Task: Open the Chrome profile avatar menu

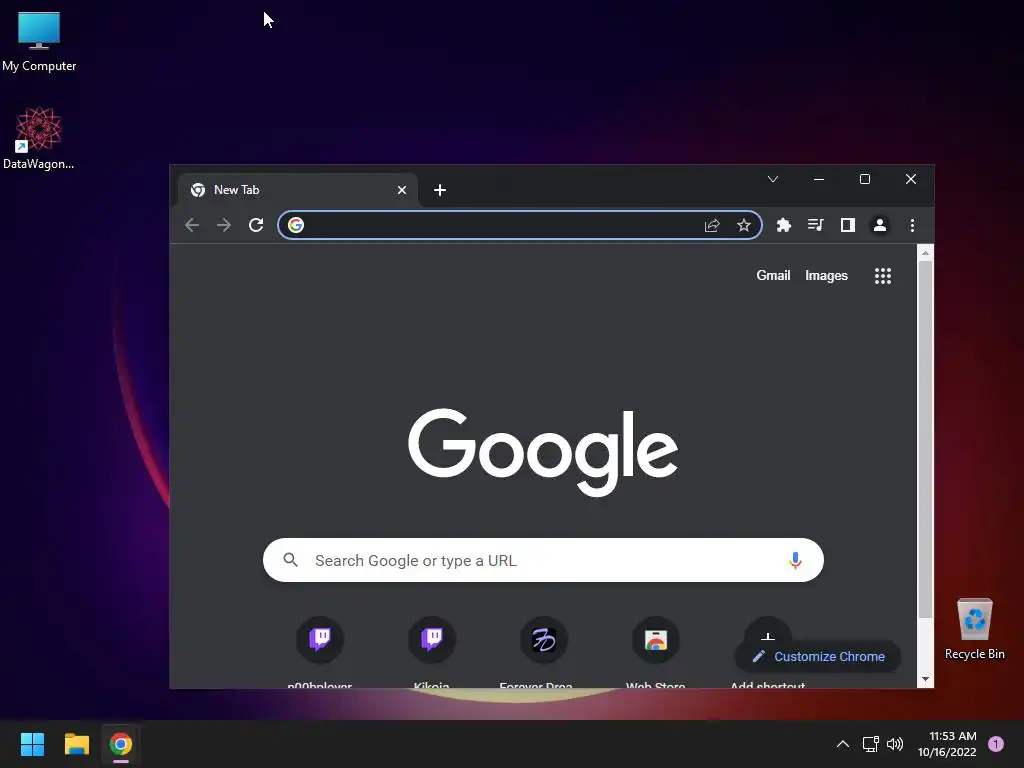Action: (880, 225)
